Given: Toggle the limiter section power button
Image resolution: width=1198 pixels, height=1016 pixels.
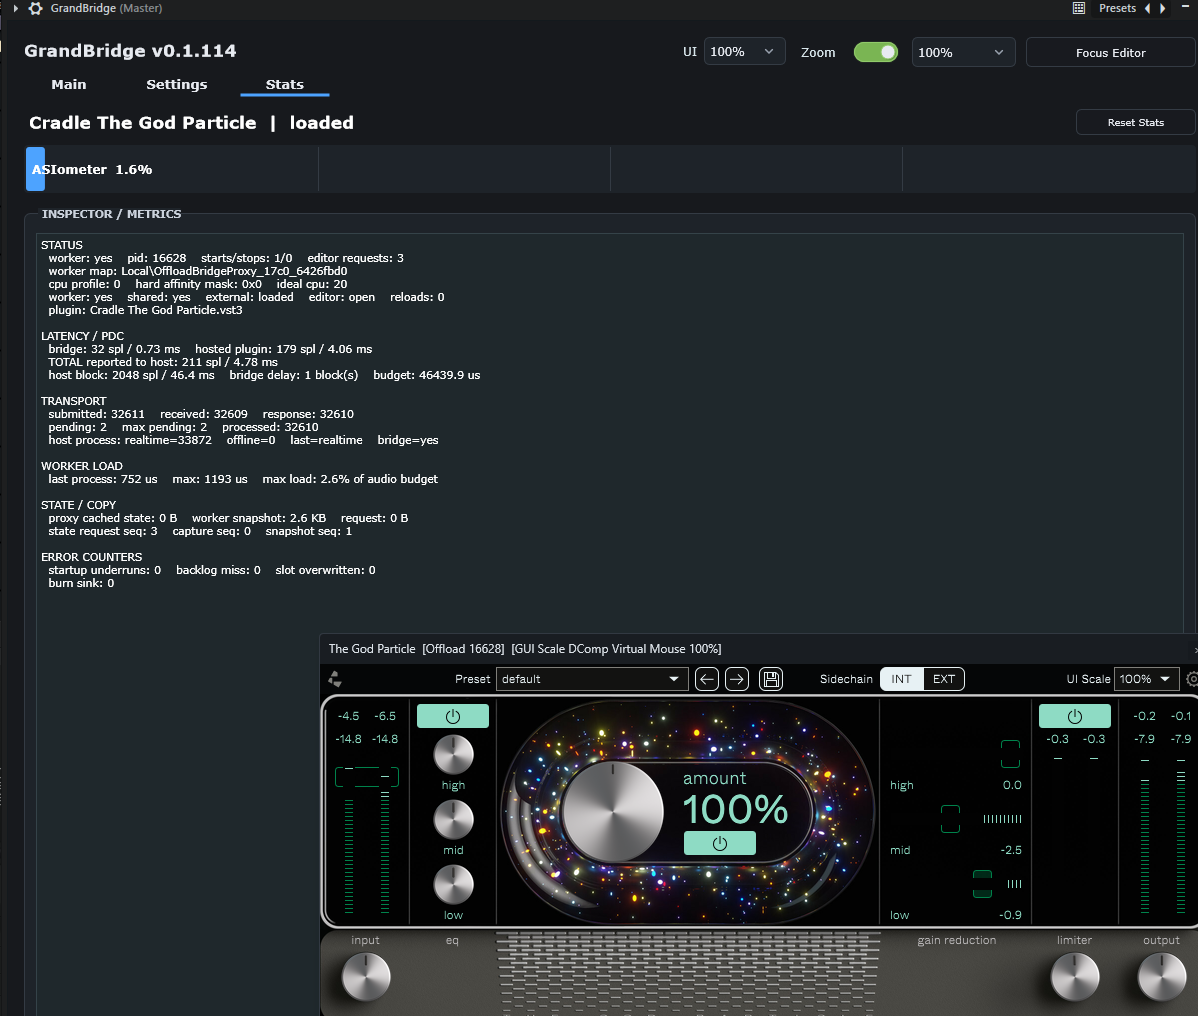Looking at the screenshot, I should click(x=1074, y=717).
